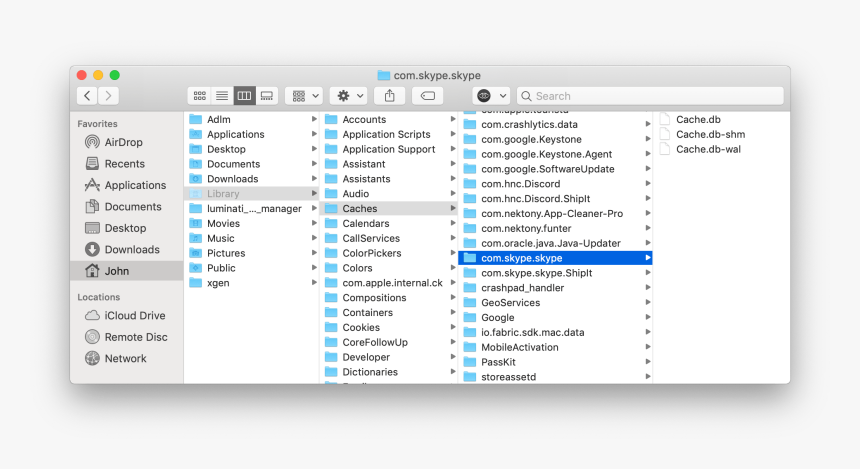Click the Share toolbar button
Viewport: 860px width, 469px height.
click(390, 96)
